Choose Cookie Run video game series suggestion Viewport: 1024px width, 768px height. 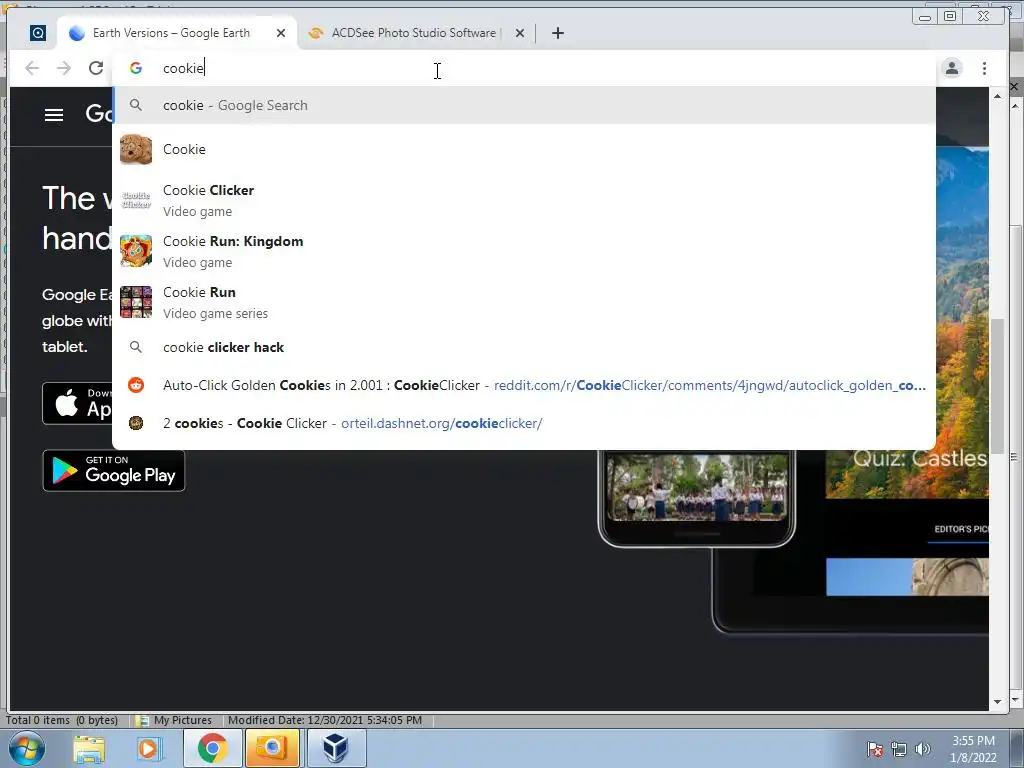pyautogui.click(x=524, y=302)
